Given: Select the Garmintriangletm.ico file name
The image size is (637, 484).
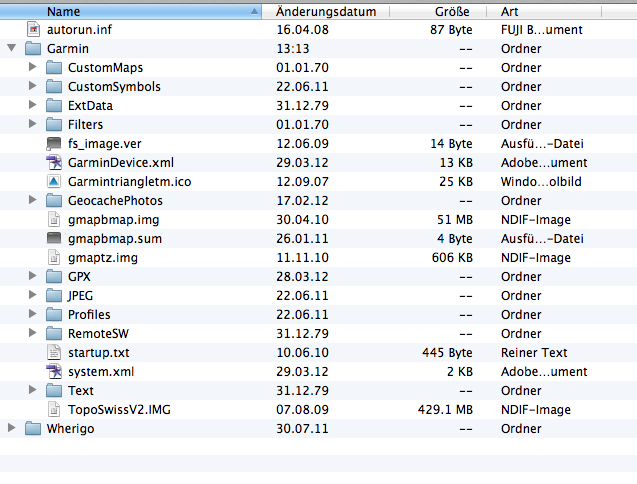Looking at the screenshot, I should click(x=129, y=182).
